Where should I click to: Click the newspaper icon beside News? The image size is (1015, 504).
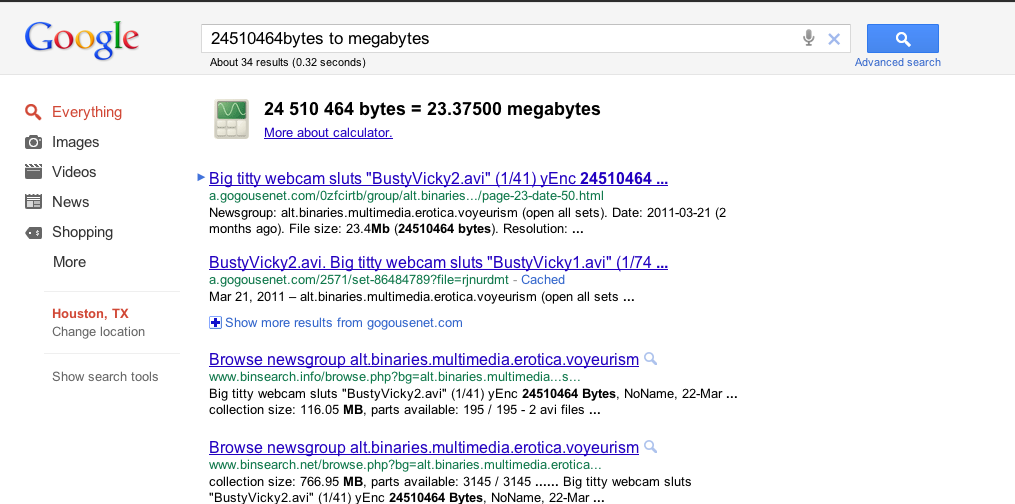pyautogui.click(x=33, y=202)
